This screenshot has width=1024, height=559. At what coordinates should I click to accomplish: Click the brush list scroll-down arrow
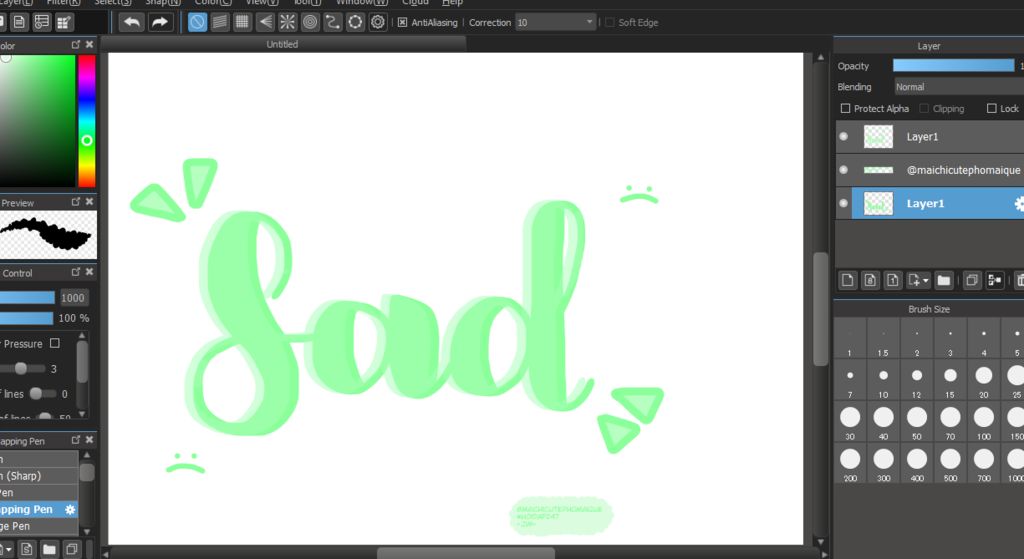[86, 532]
